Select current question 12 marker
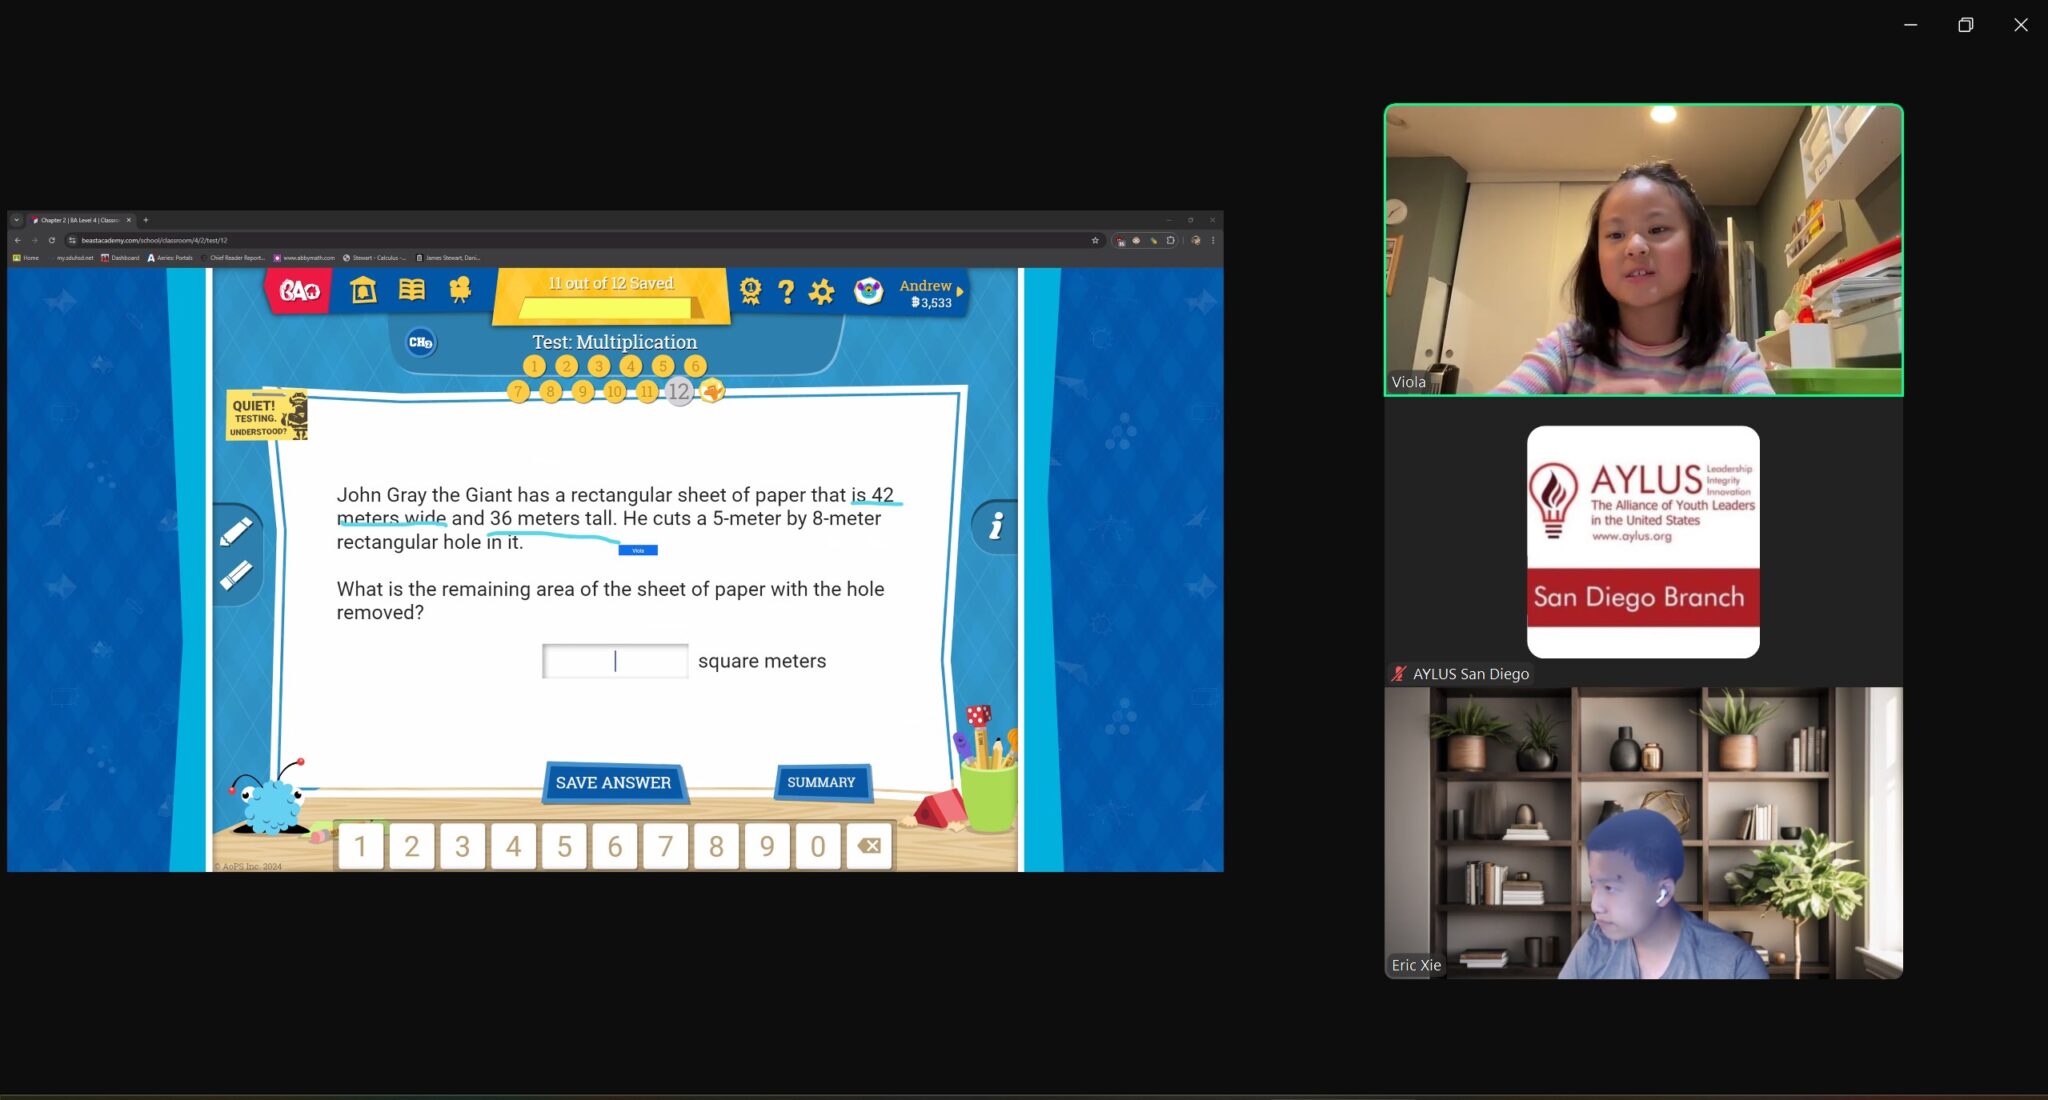The width and height of the screenshot is (2048, 1100). tap(679, 391)
